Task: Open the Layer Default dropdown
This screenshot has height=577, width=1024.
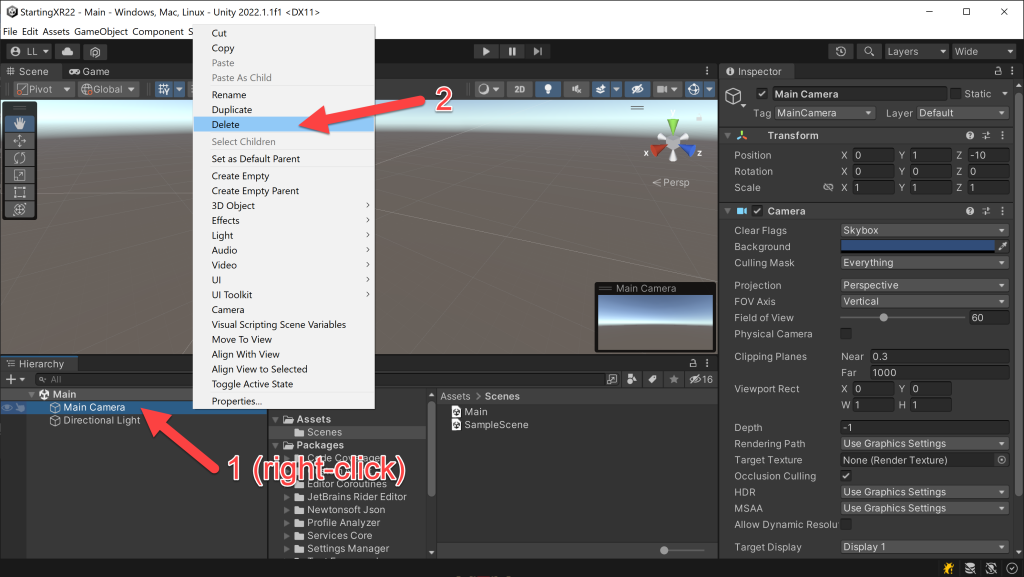Action: (963, 113)
